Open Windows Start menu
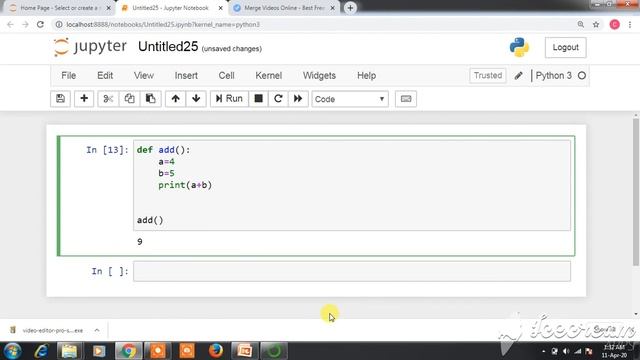 point(12,351)
